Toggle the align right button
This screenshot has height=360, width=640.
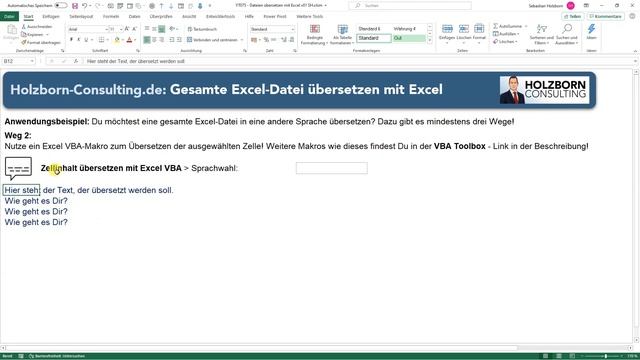[162, 40]
